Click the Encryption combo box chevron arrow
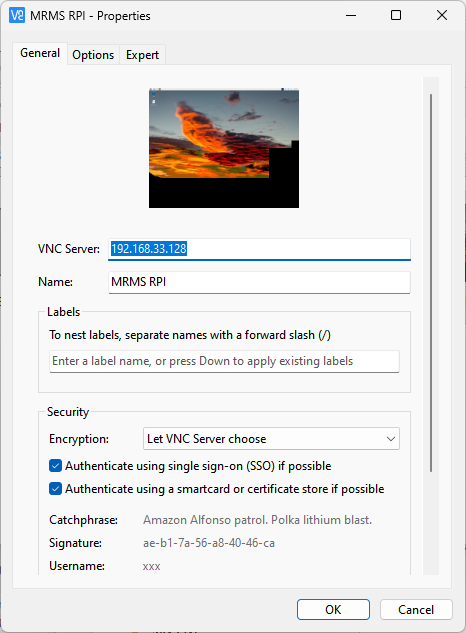The image size is (466, 633). point(390,439)
